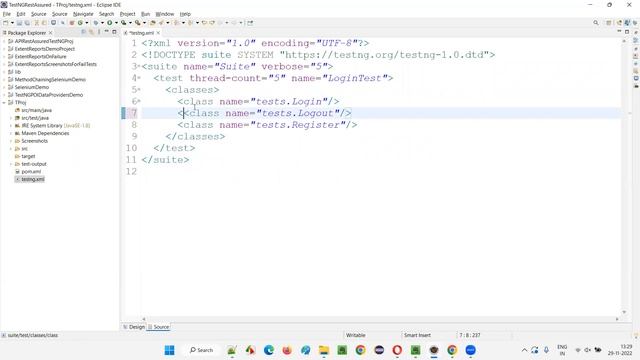Click the Writable status bar entry
640x360 pixels.
click(x=356, y=335)
